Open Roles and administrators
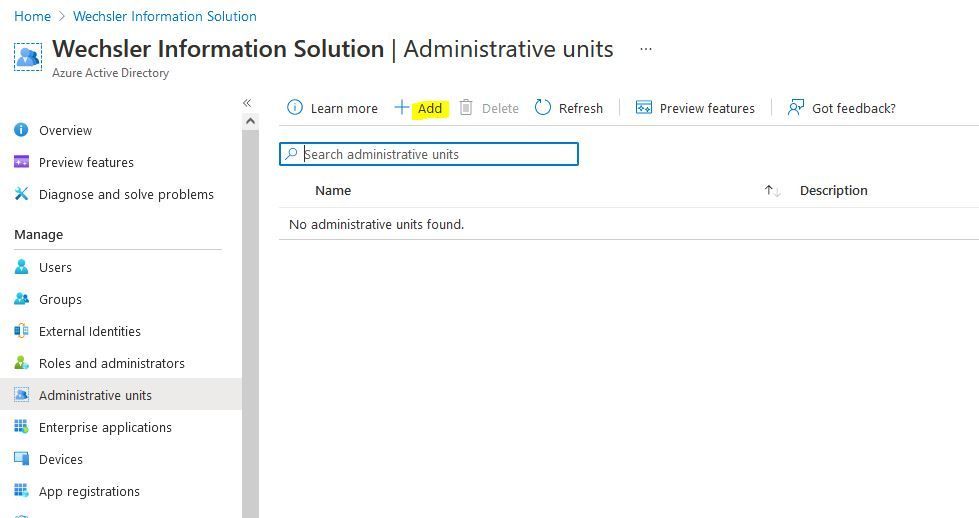 tap(112, 363)
